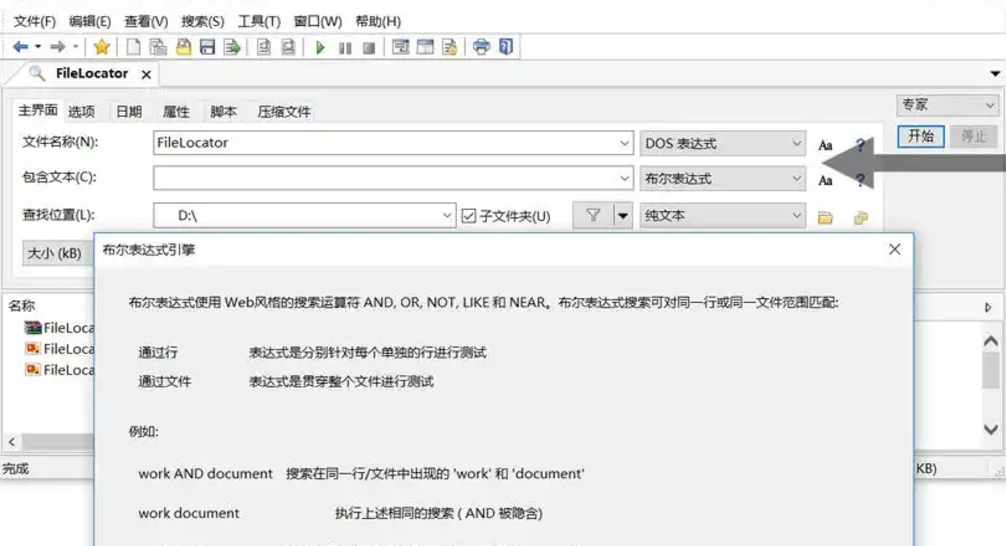1006x546 pixels.
Task: Open the 帮助(H) menu
Action: tap(379, 21)
